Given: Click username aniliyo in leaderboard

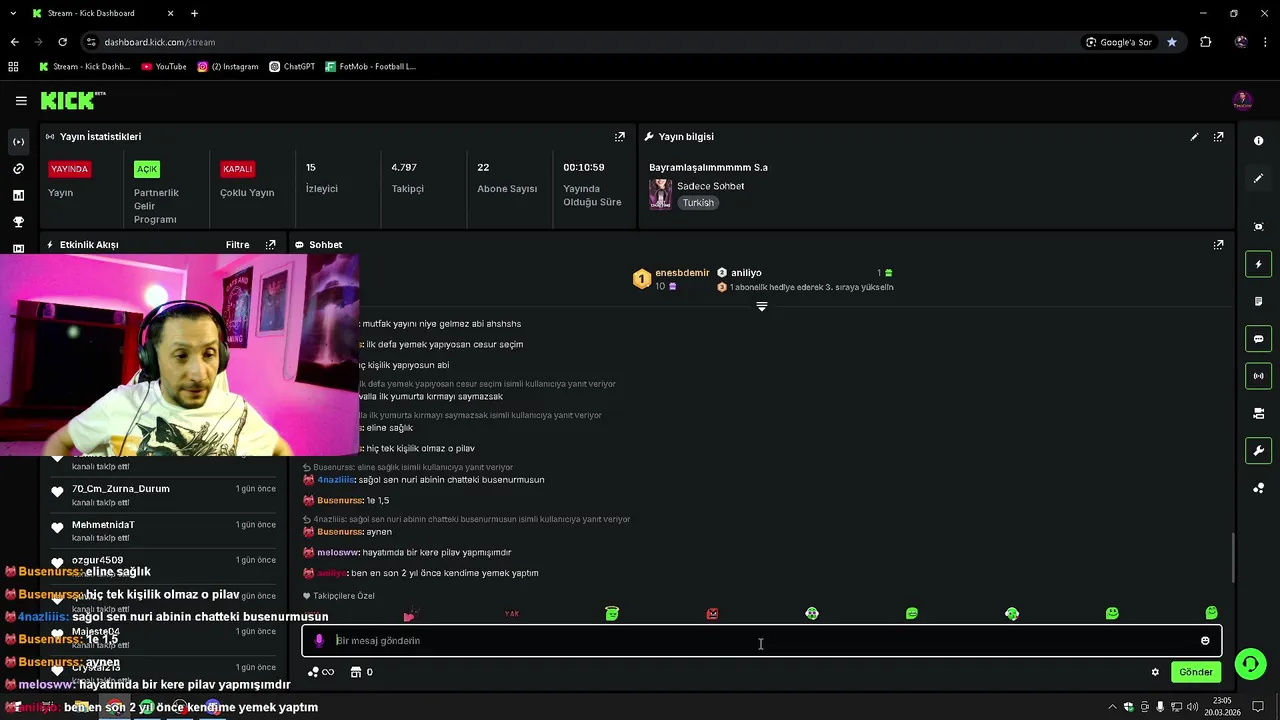Looking at the screenshot, I should coord(746,273).
